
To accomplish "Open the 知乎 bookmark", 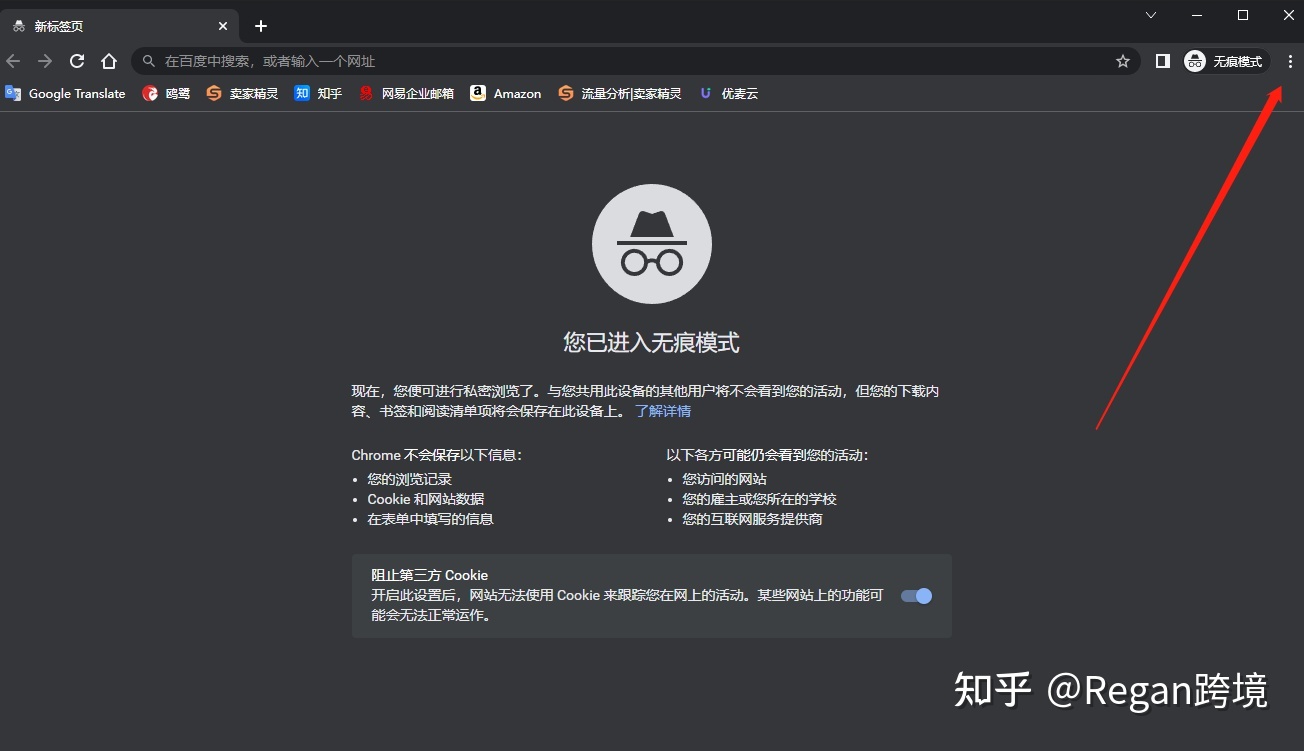I will (318, 93).
